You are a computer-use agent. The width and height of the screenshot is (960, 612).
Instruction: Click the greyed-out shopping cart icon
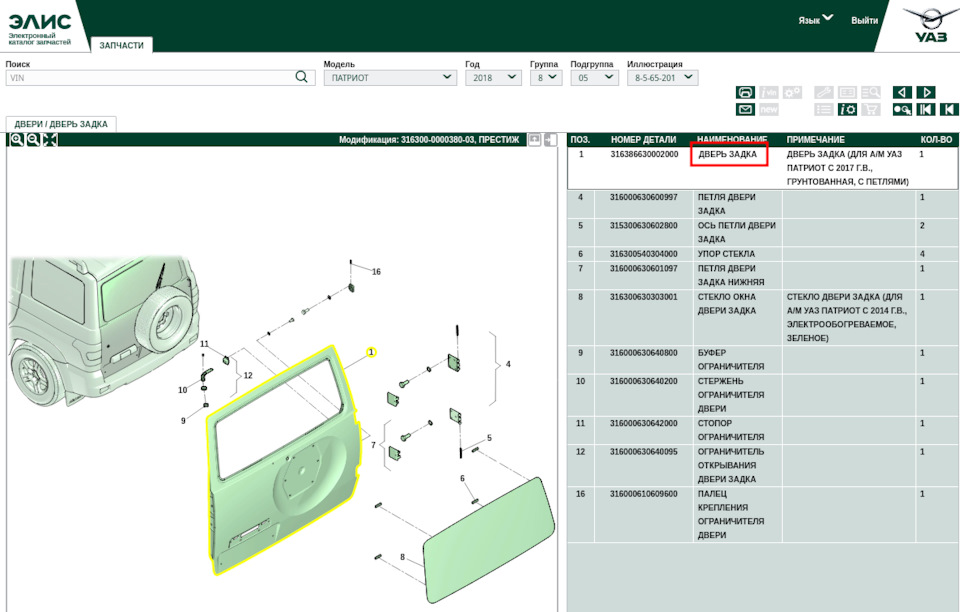(871, 110)
